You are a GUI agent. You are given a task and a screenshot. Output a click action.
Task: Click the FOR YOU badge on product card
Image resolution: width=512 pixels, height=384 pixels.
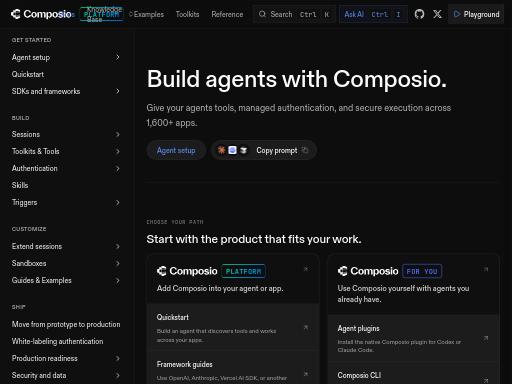[422, 271]
